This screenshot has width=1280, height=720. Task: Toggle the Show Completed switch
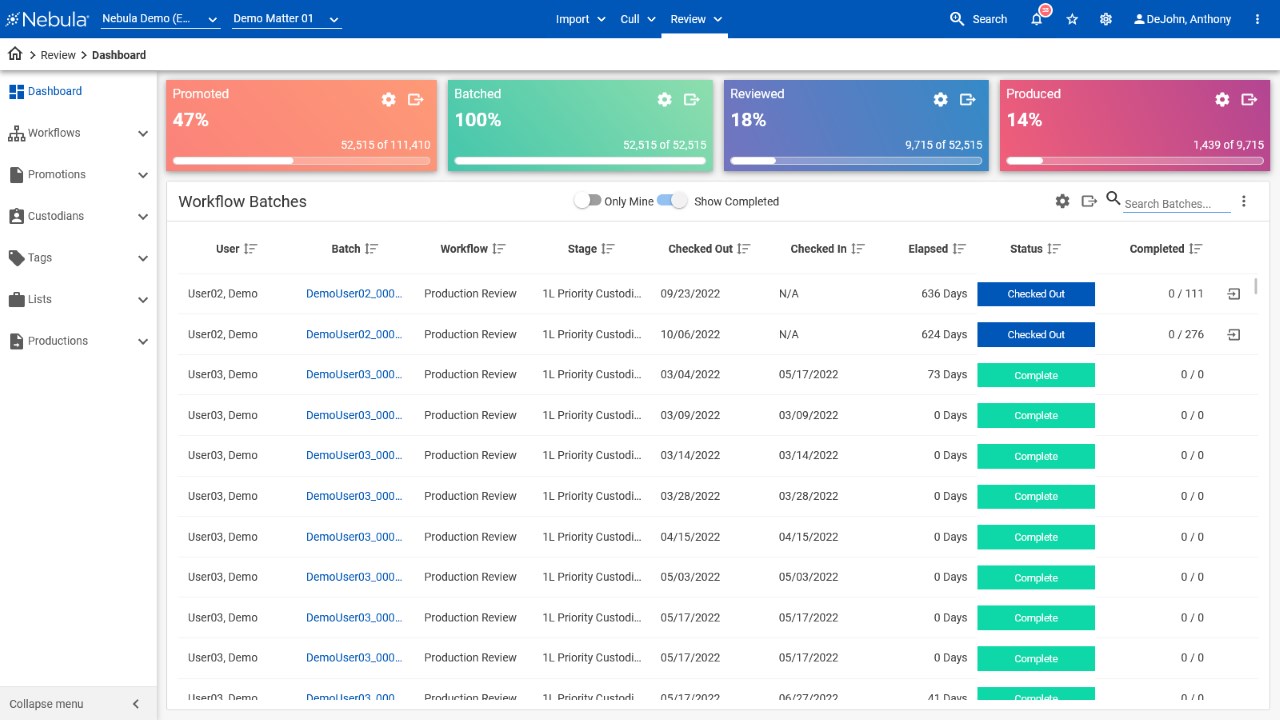[672, 201]
